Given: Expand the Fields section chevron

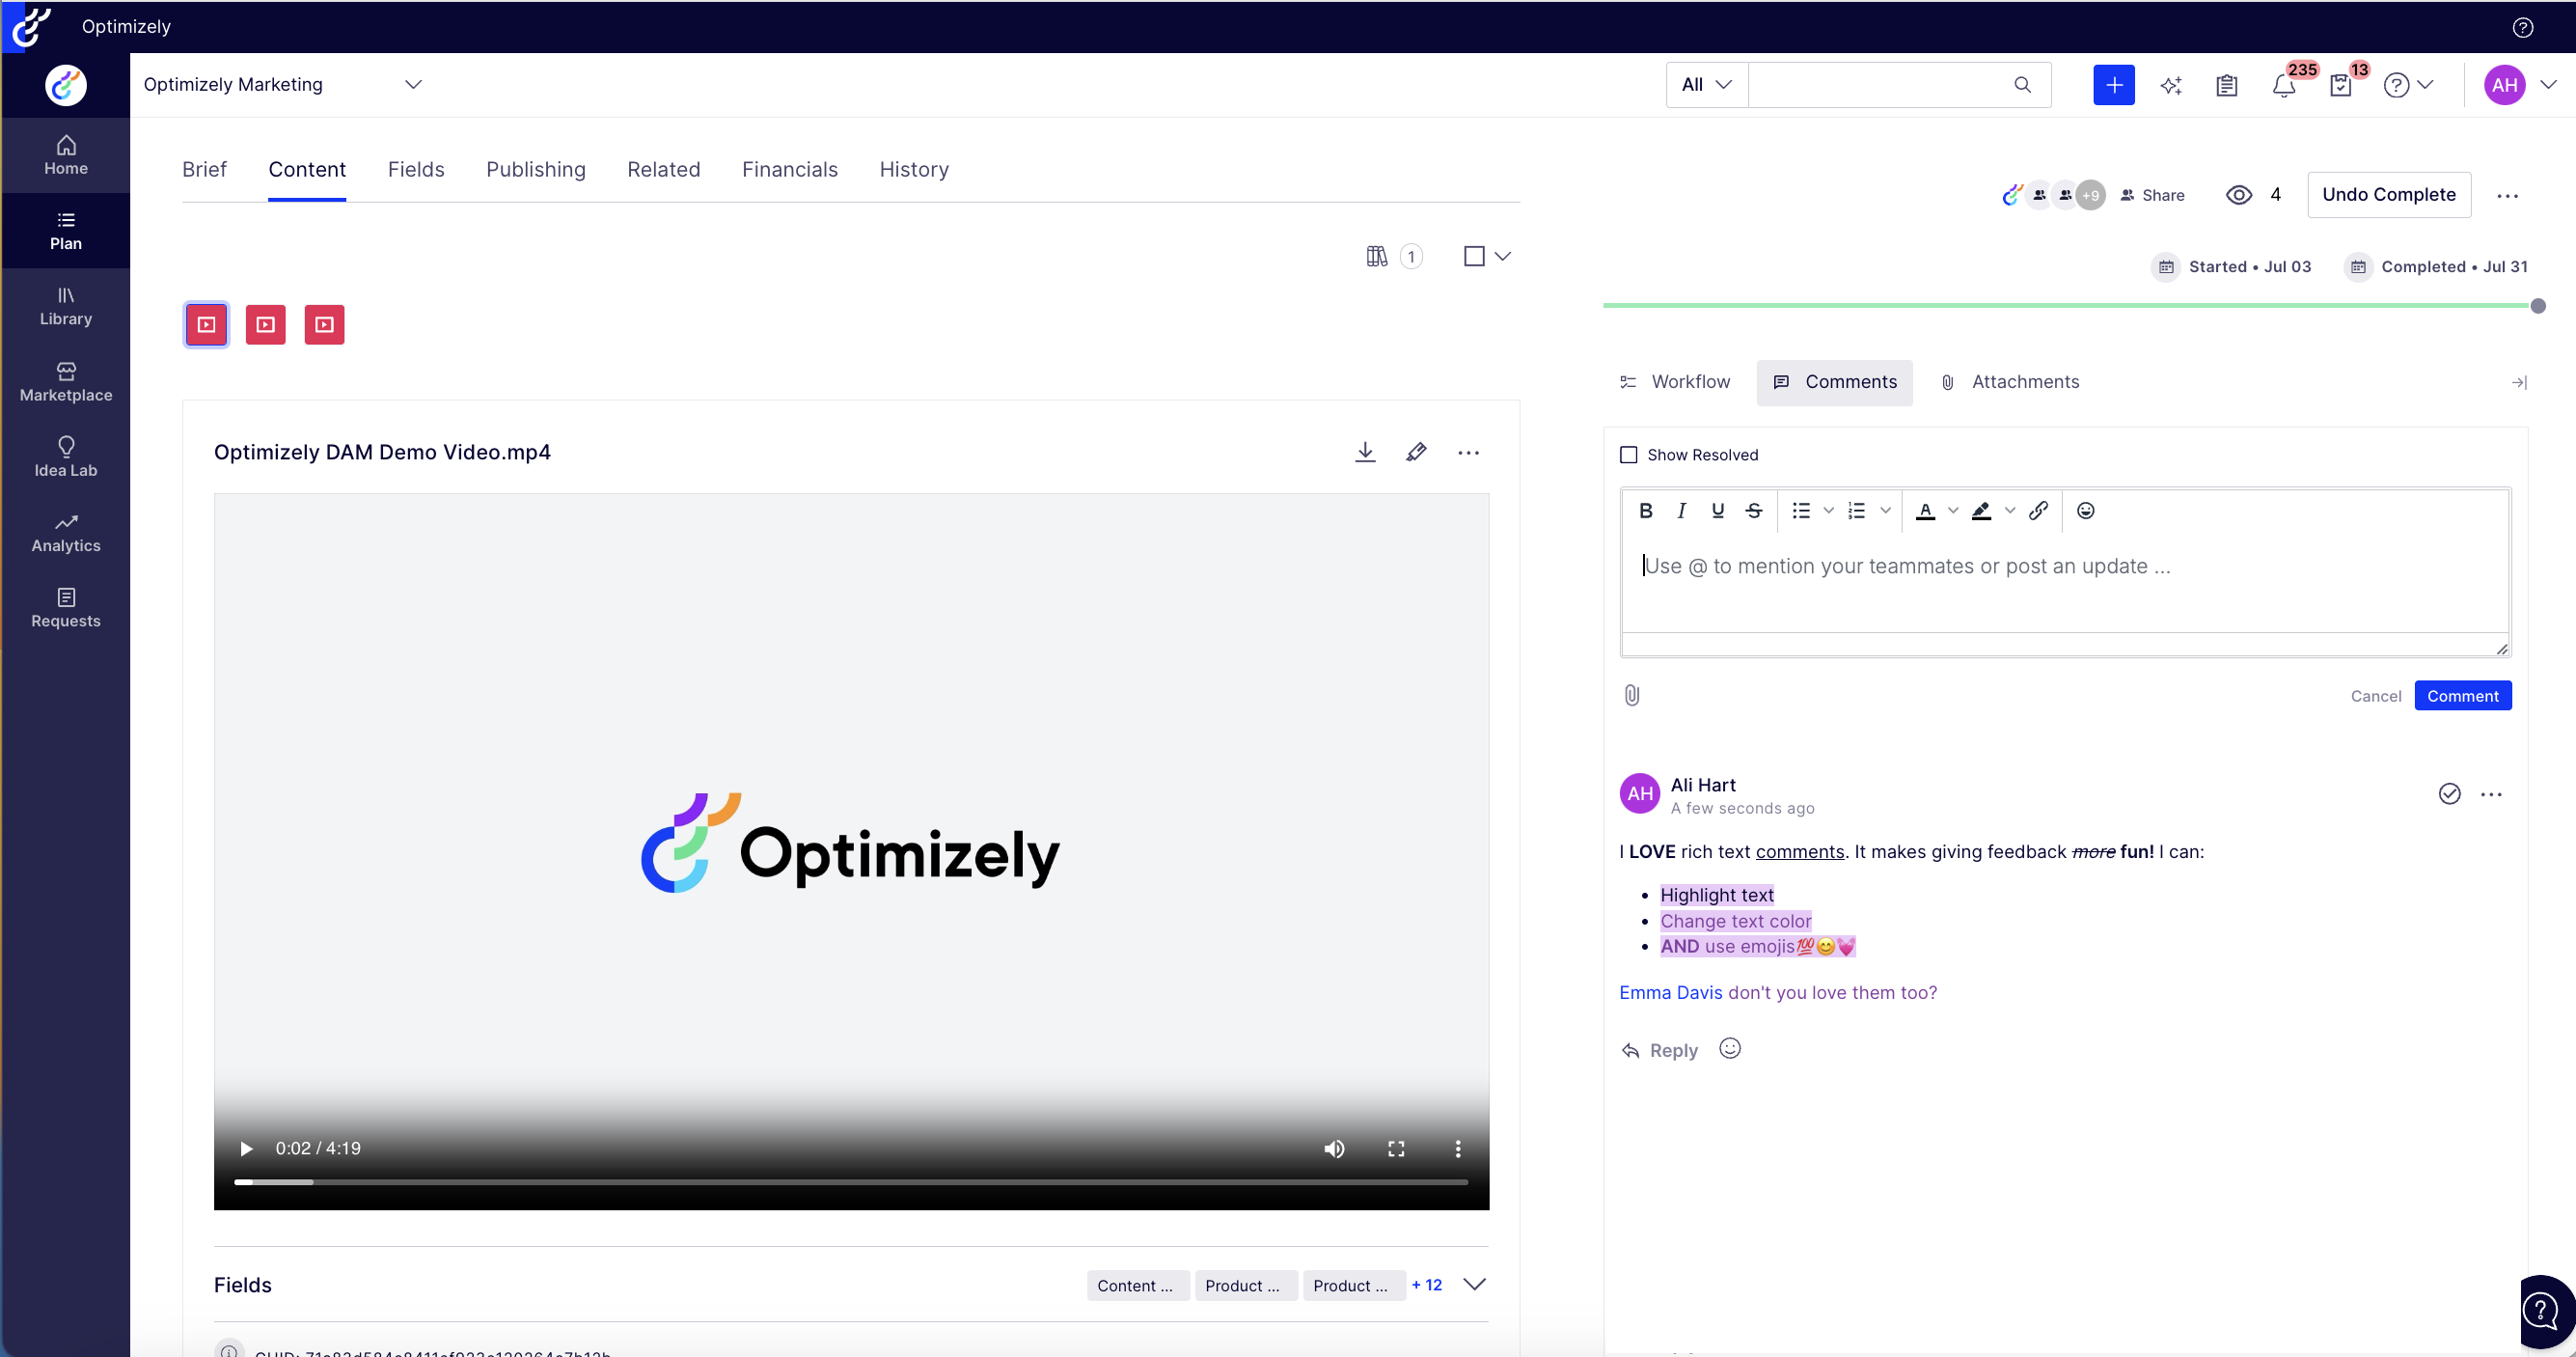Looking at the screenshot, I should [1473, 1285].
